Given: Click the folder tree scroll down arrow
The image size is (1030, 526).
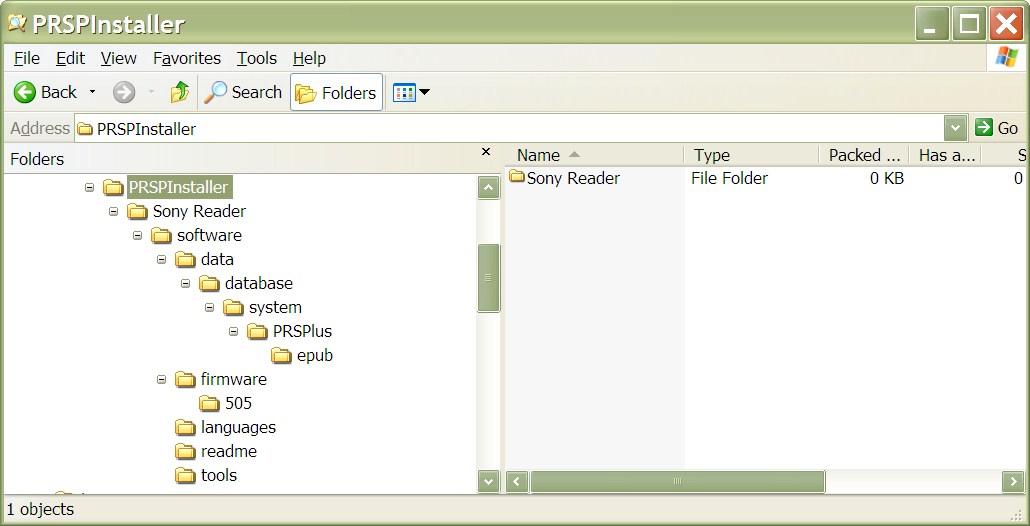Looking at the screenshot, I should [x=488, y=481].
